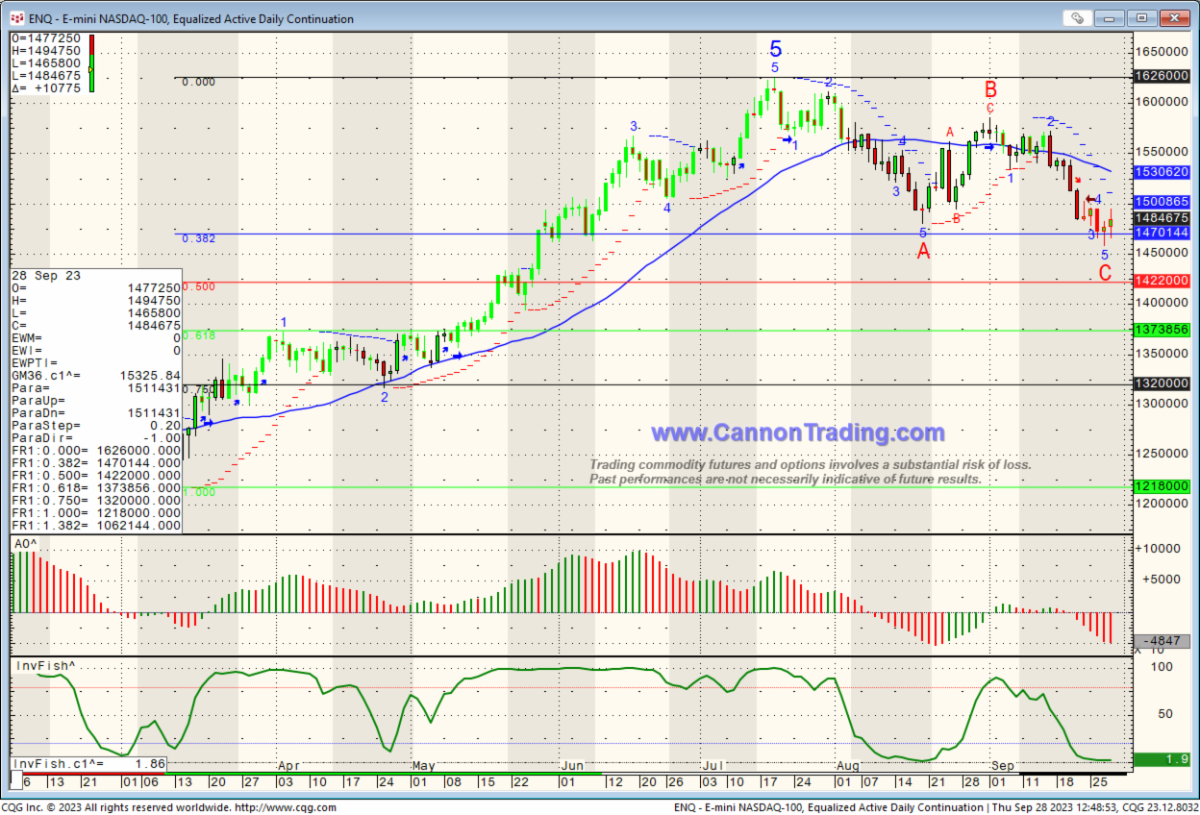Click the Sep month label on time axis
The height and width of the screenshot is (815, 1200).
[x=1003, y=766]
